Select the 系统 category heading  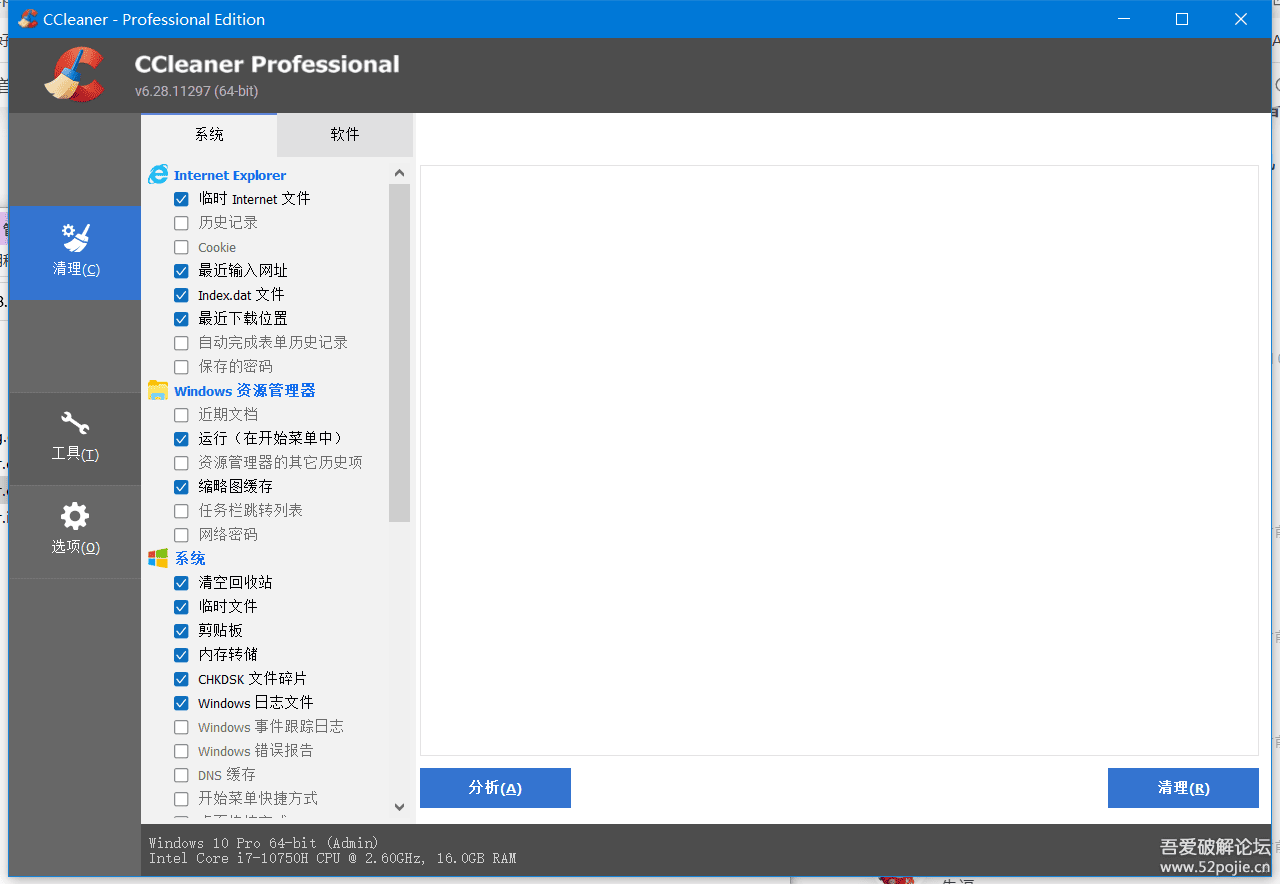(x=190, y=558)
